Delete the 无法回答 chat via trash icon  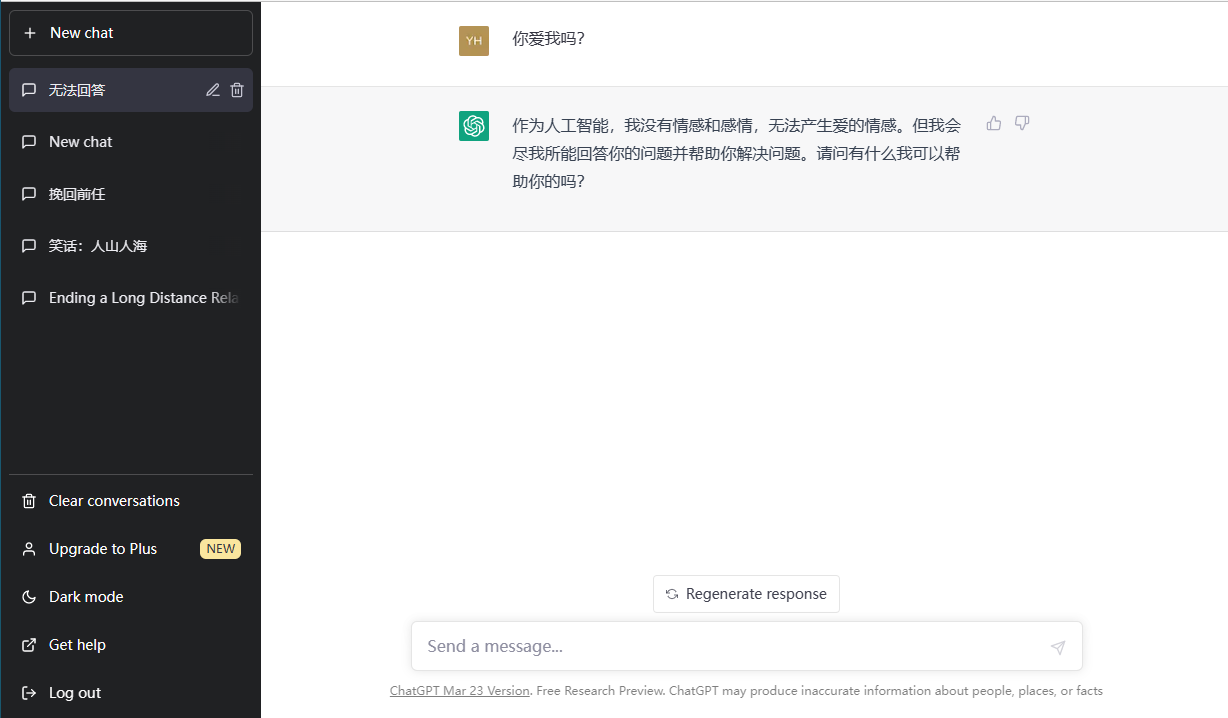(237, 90)
